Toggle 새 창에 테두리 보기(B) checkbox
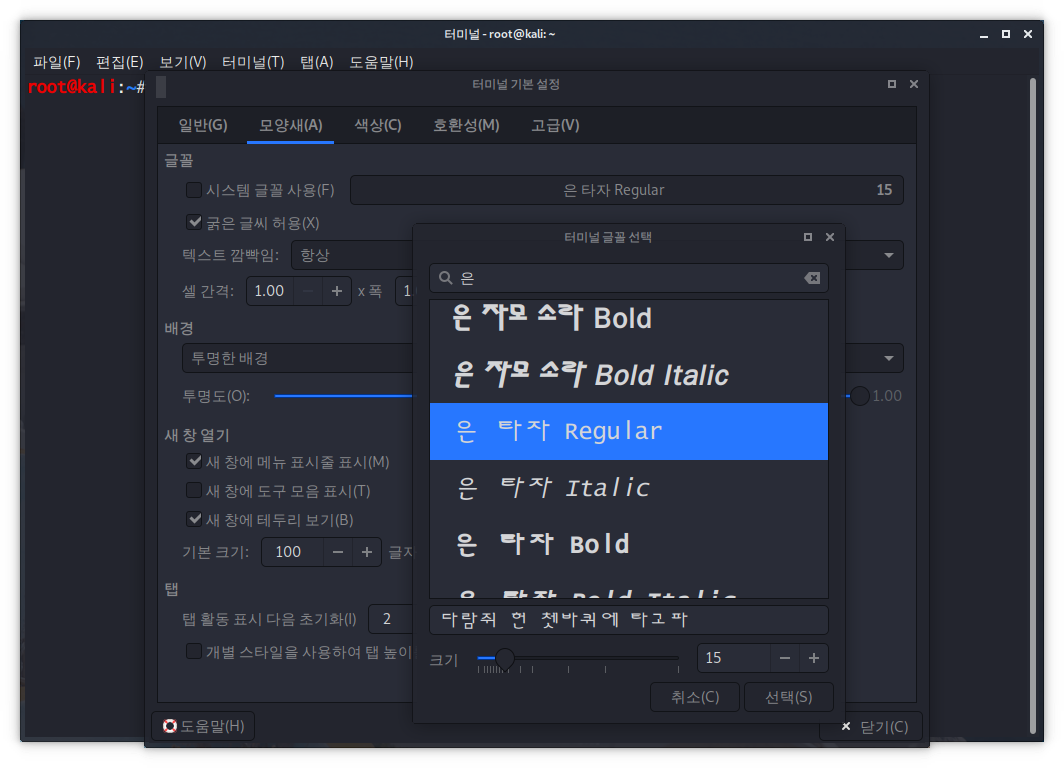The image size is (1064, 768). tap(194, 520)
